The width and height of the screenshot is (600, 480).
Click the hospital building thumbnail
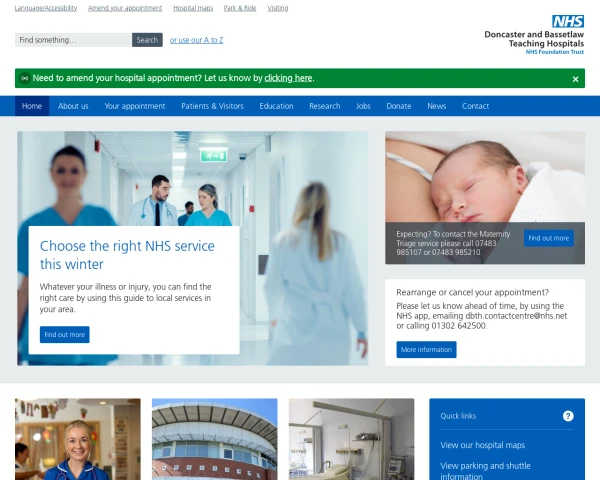tap(215, 439)
